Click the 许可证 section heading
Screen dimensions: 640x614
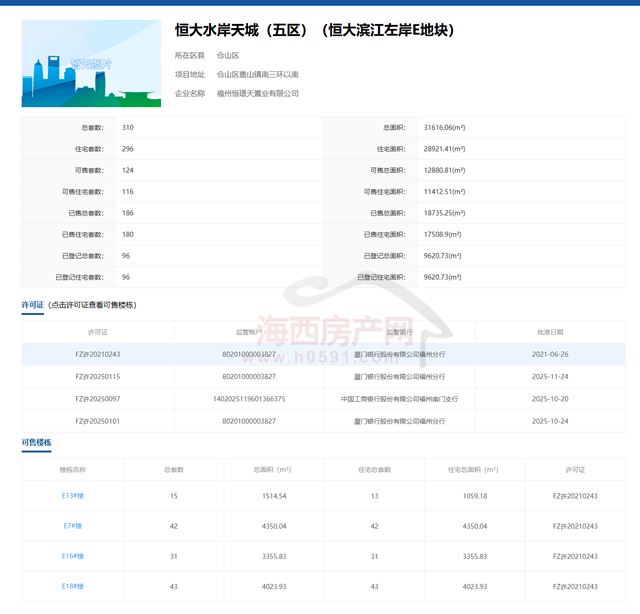34,305
